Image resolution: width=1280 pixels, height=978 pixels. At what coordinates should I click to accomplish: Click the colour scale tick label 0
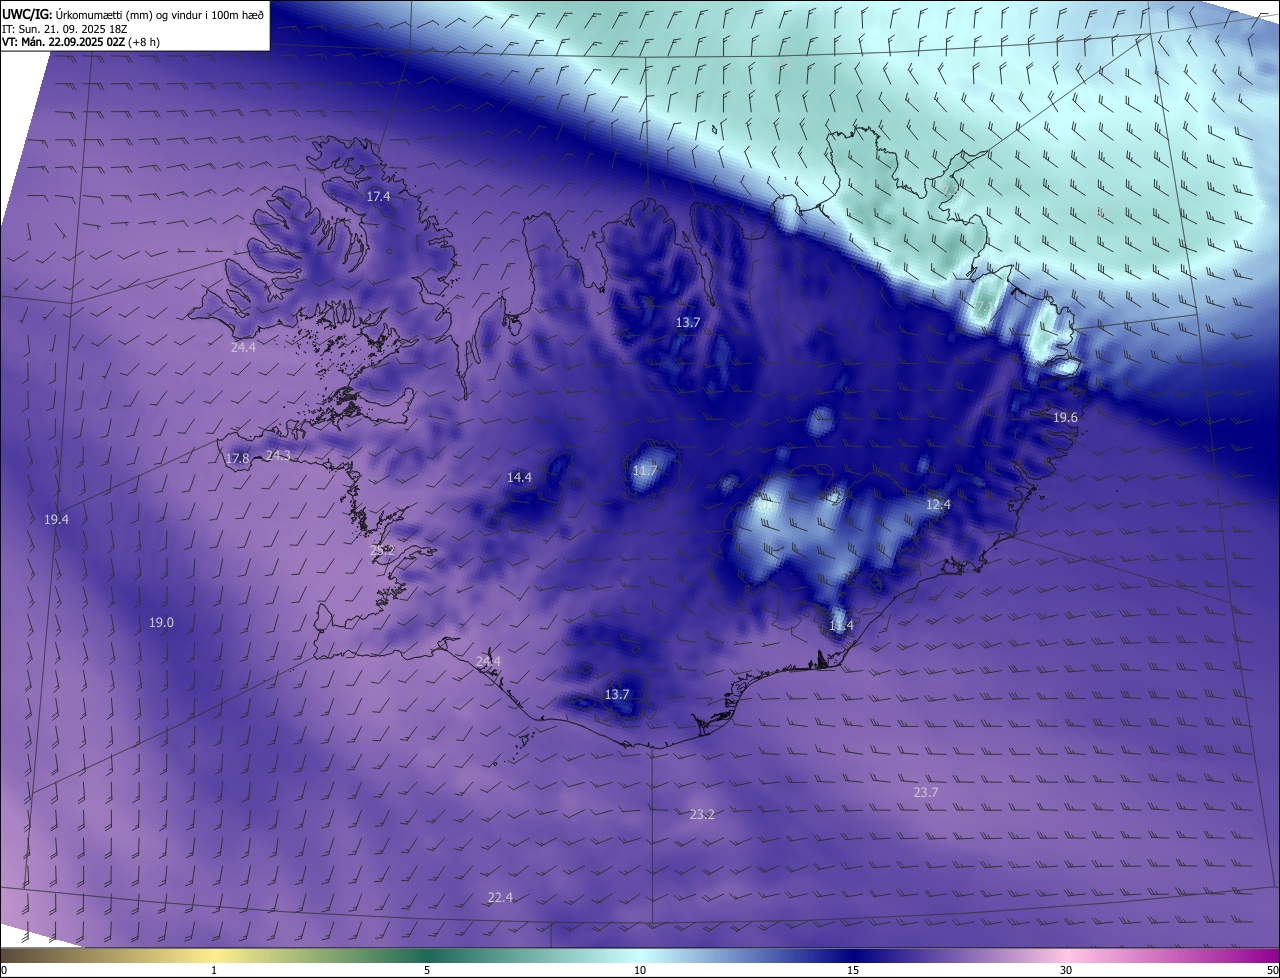[x=4, y=970]
